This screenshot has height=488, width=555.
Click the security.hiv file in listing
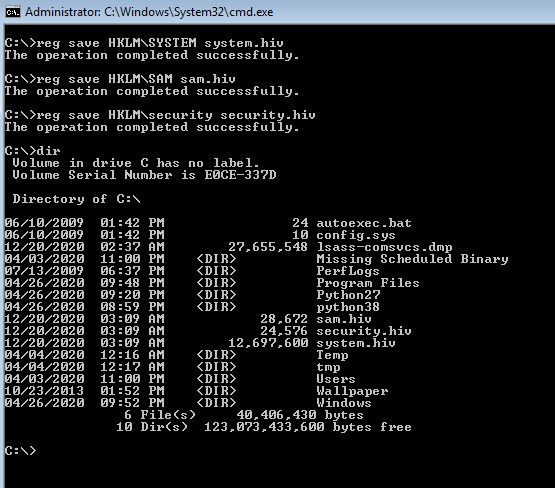pyautogui.click(x=364, y=331)
